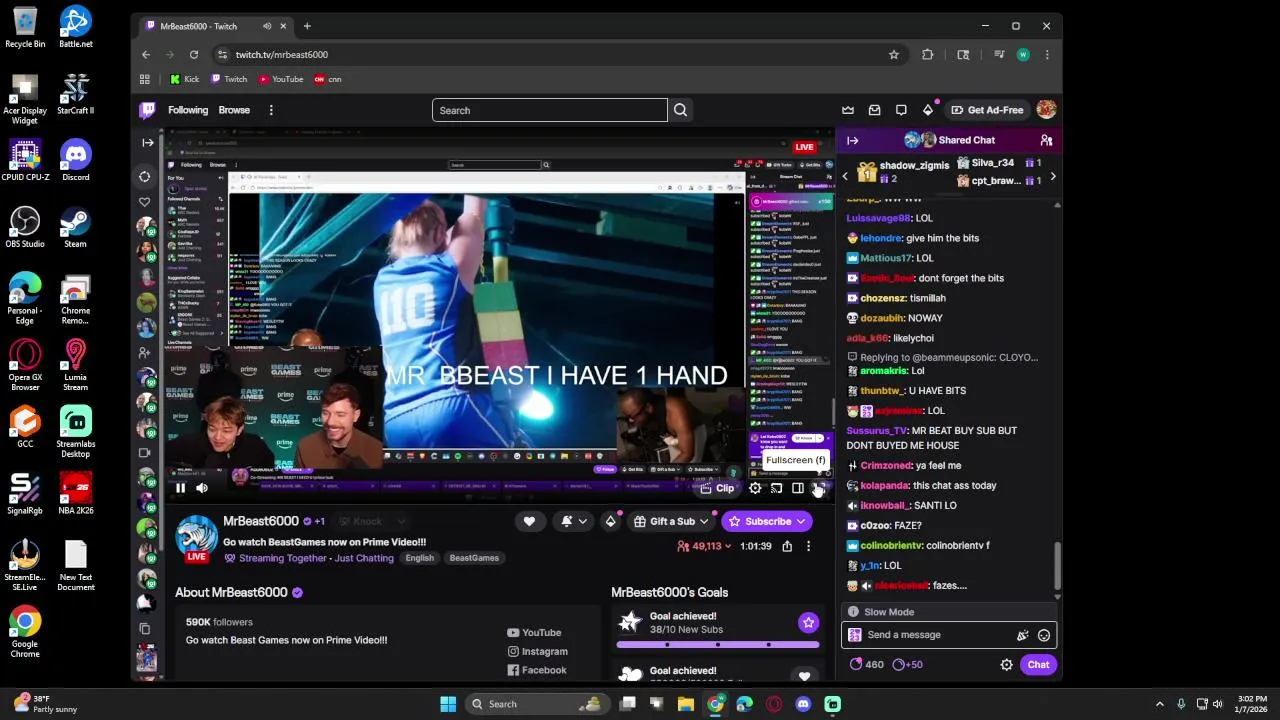Click the search magnifier button
The height and width of the screenshot is (720, 1280).
pyautogui.click(x=680, y=110)
